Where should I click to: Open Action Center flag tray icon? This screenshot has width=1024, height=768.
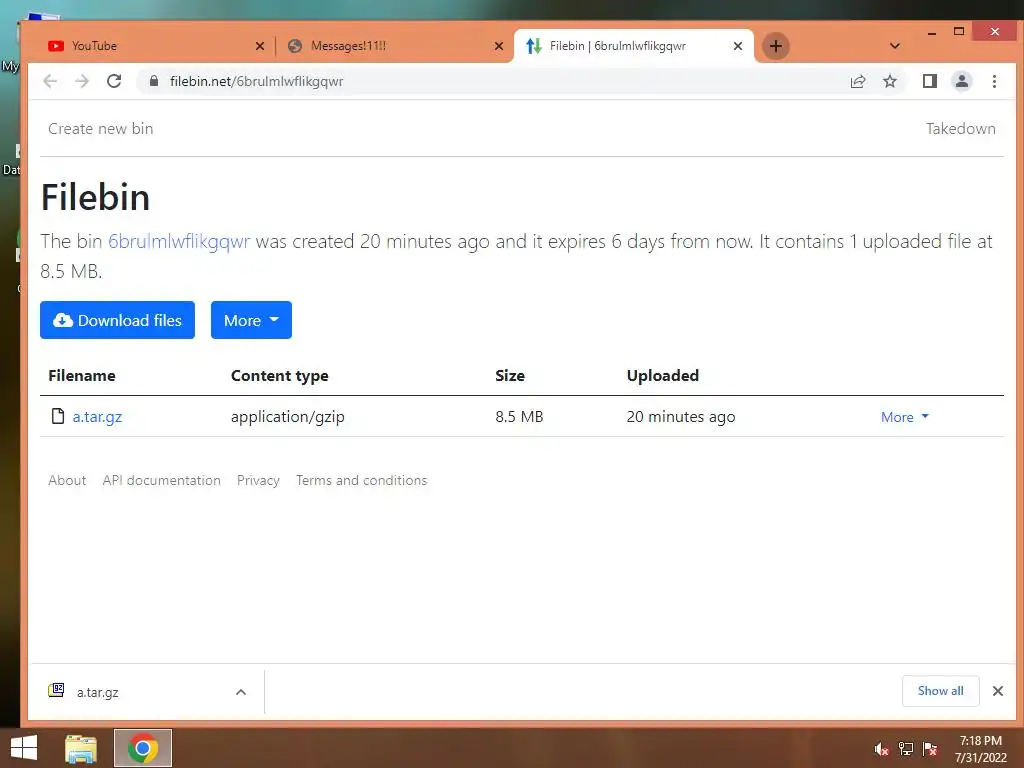930,749
